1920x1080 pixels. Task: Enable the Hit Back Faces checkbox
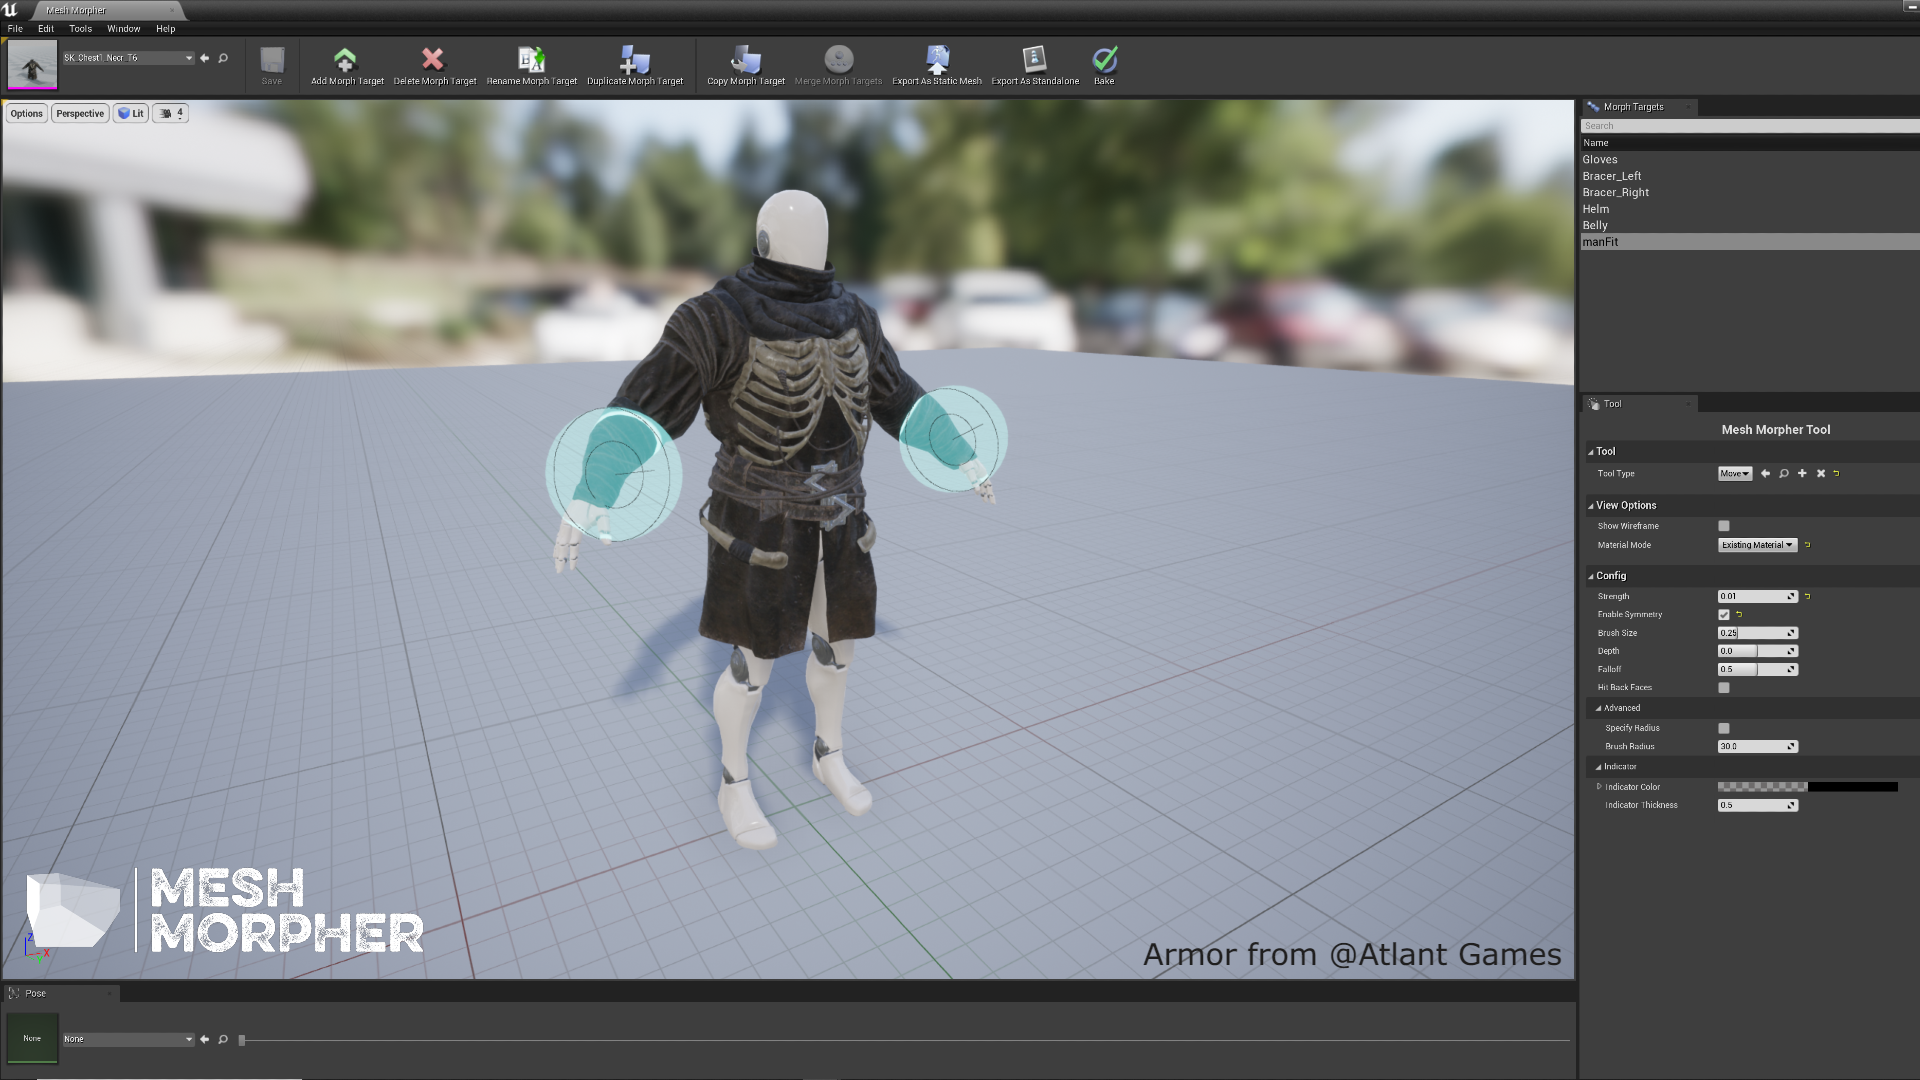tap(1724, 687)
